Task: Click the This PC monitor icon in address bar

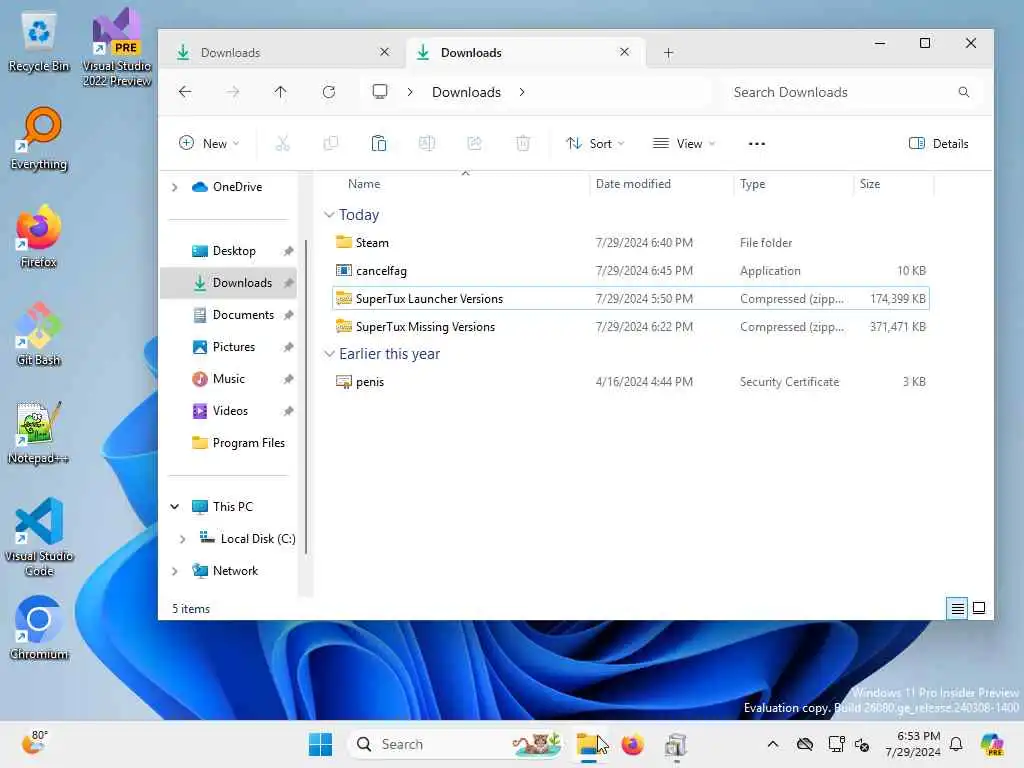Action: click(379, 91)
